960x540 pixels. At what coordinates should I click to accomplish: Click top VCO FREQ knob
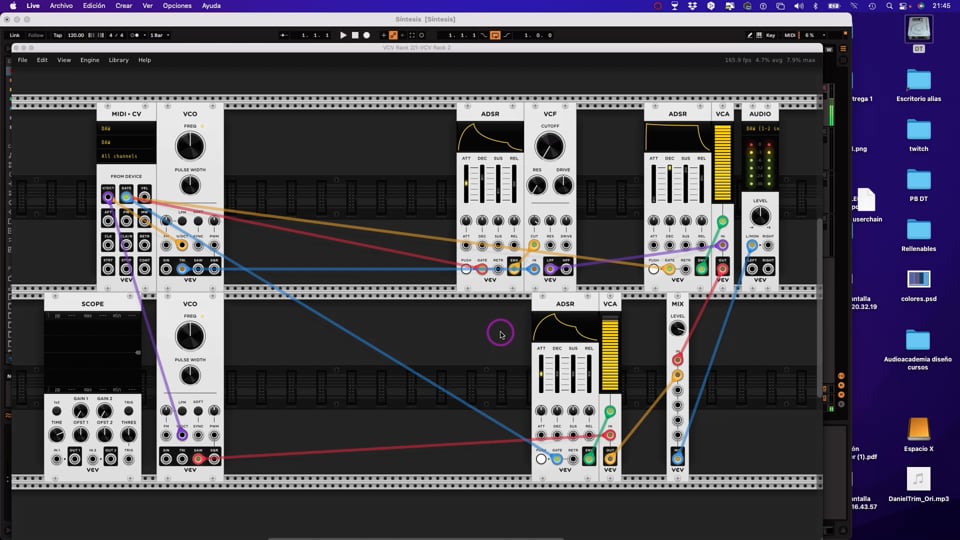tap(190, 146)
